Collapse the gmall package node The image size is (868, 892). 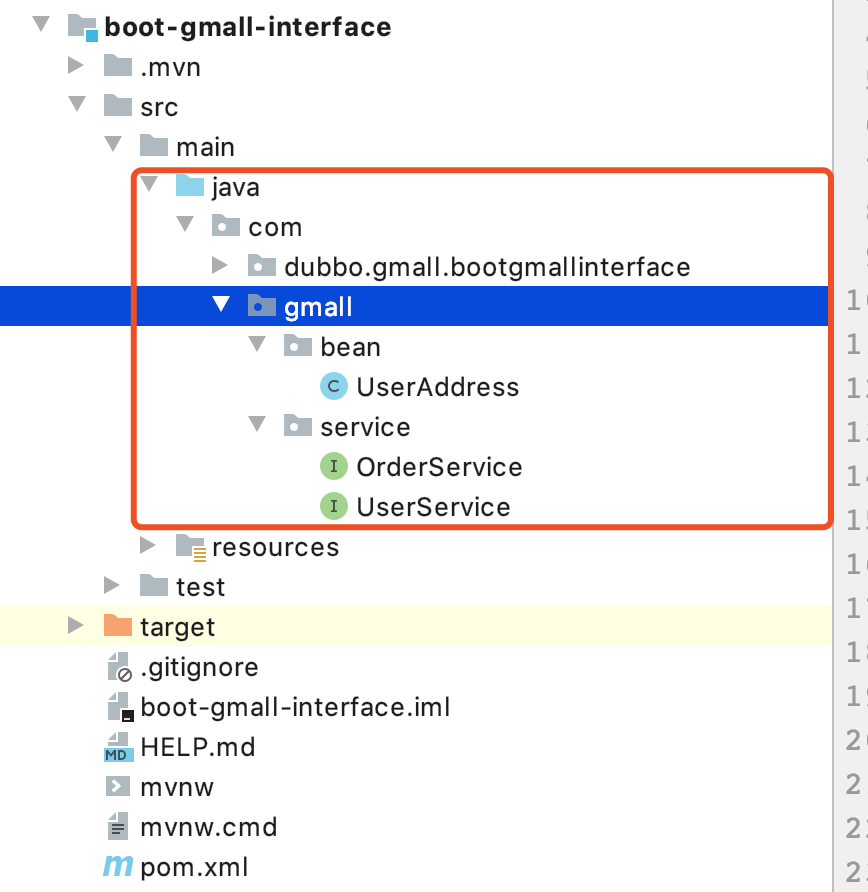coord(221,306)
